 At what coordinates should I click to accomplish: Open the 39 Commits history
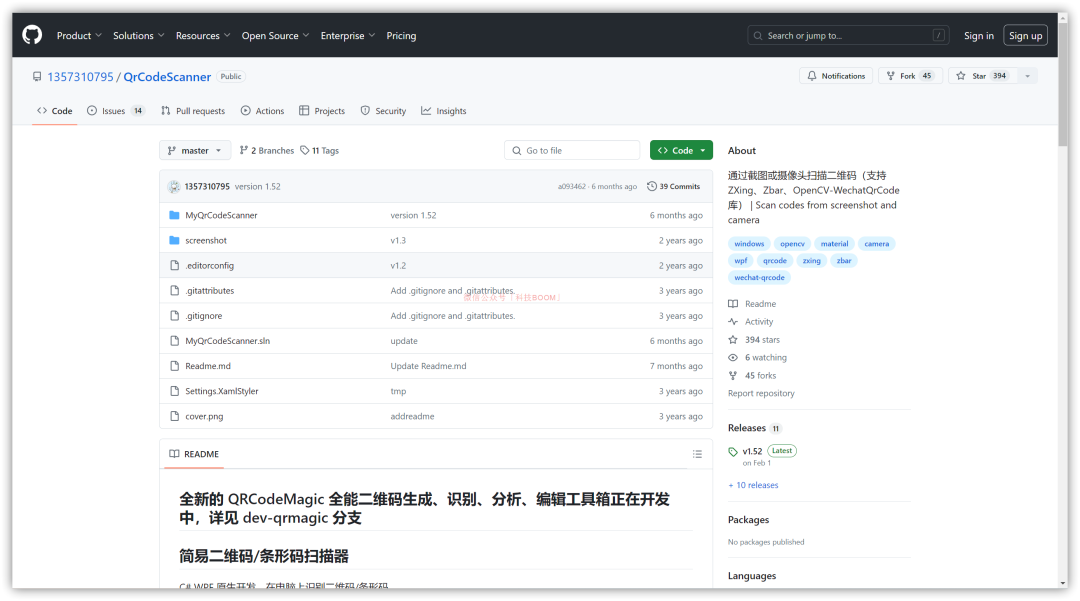click(x=674, y=187)
